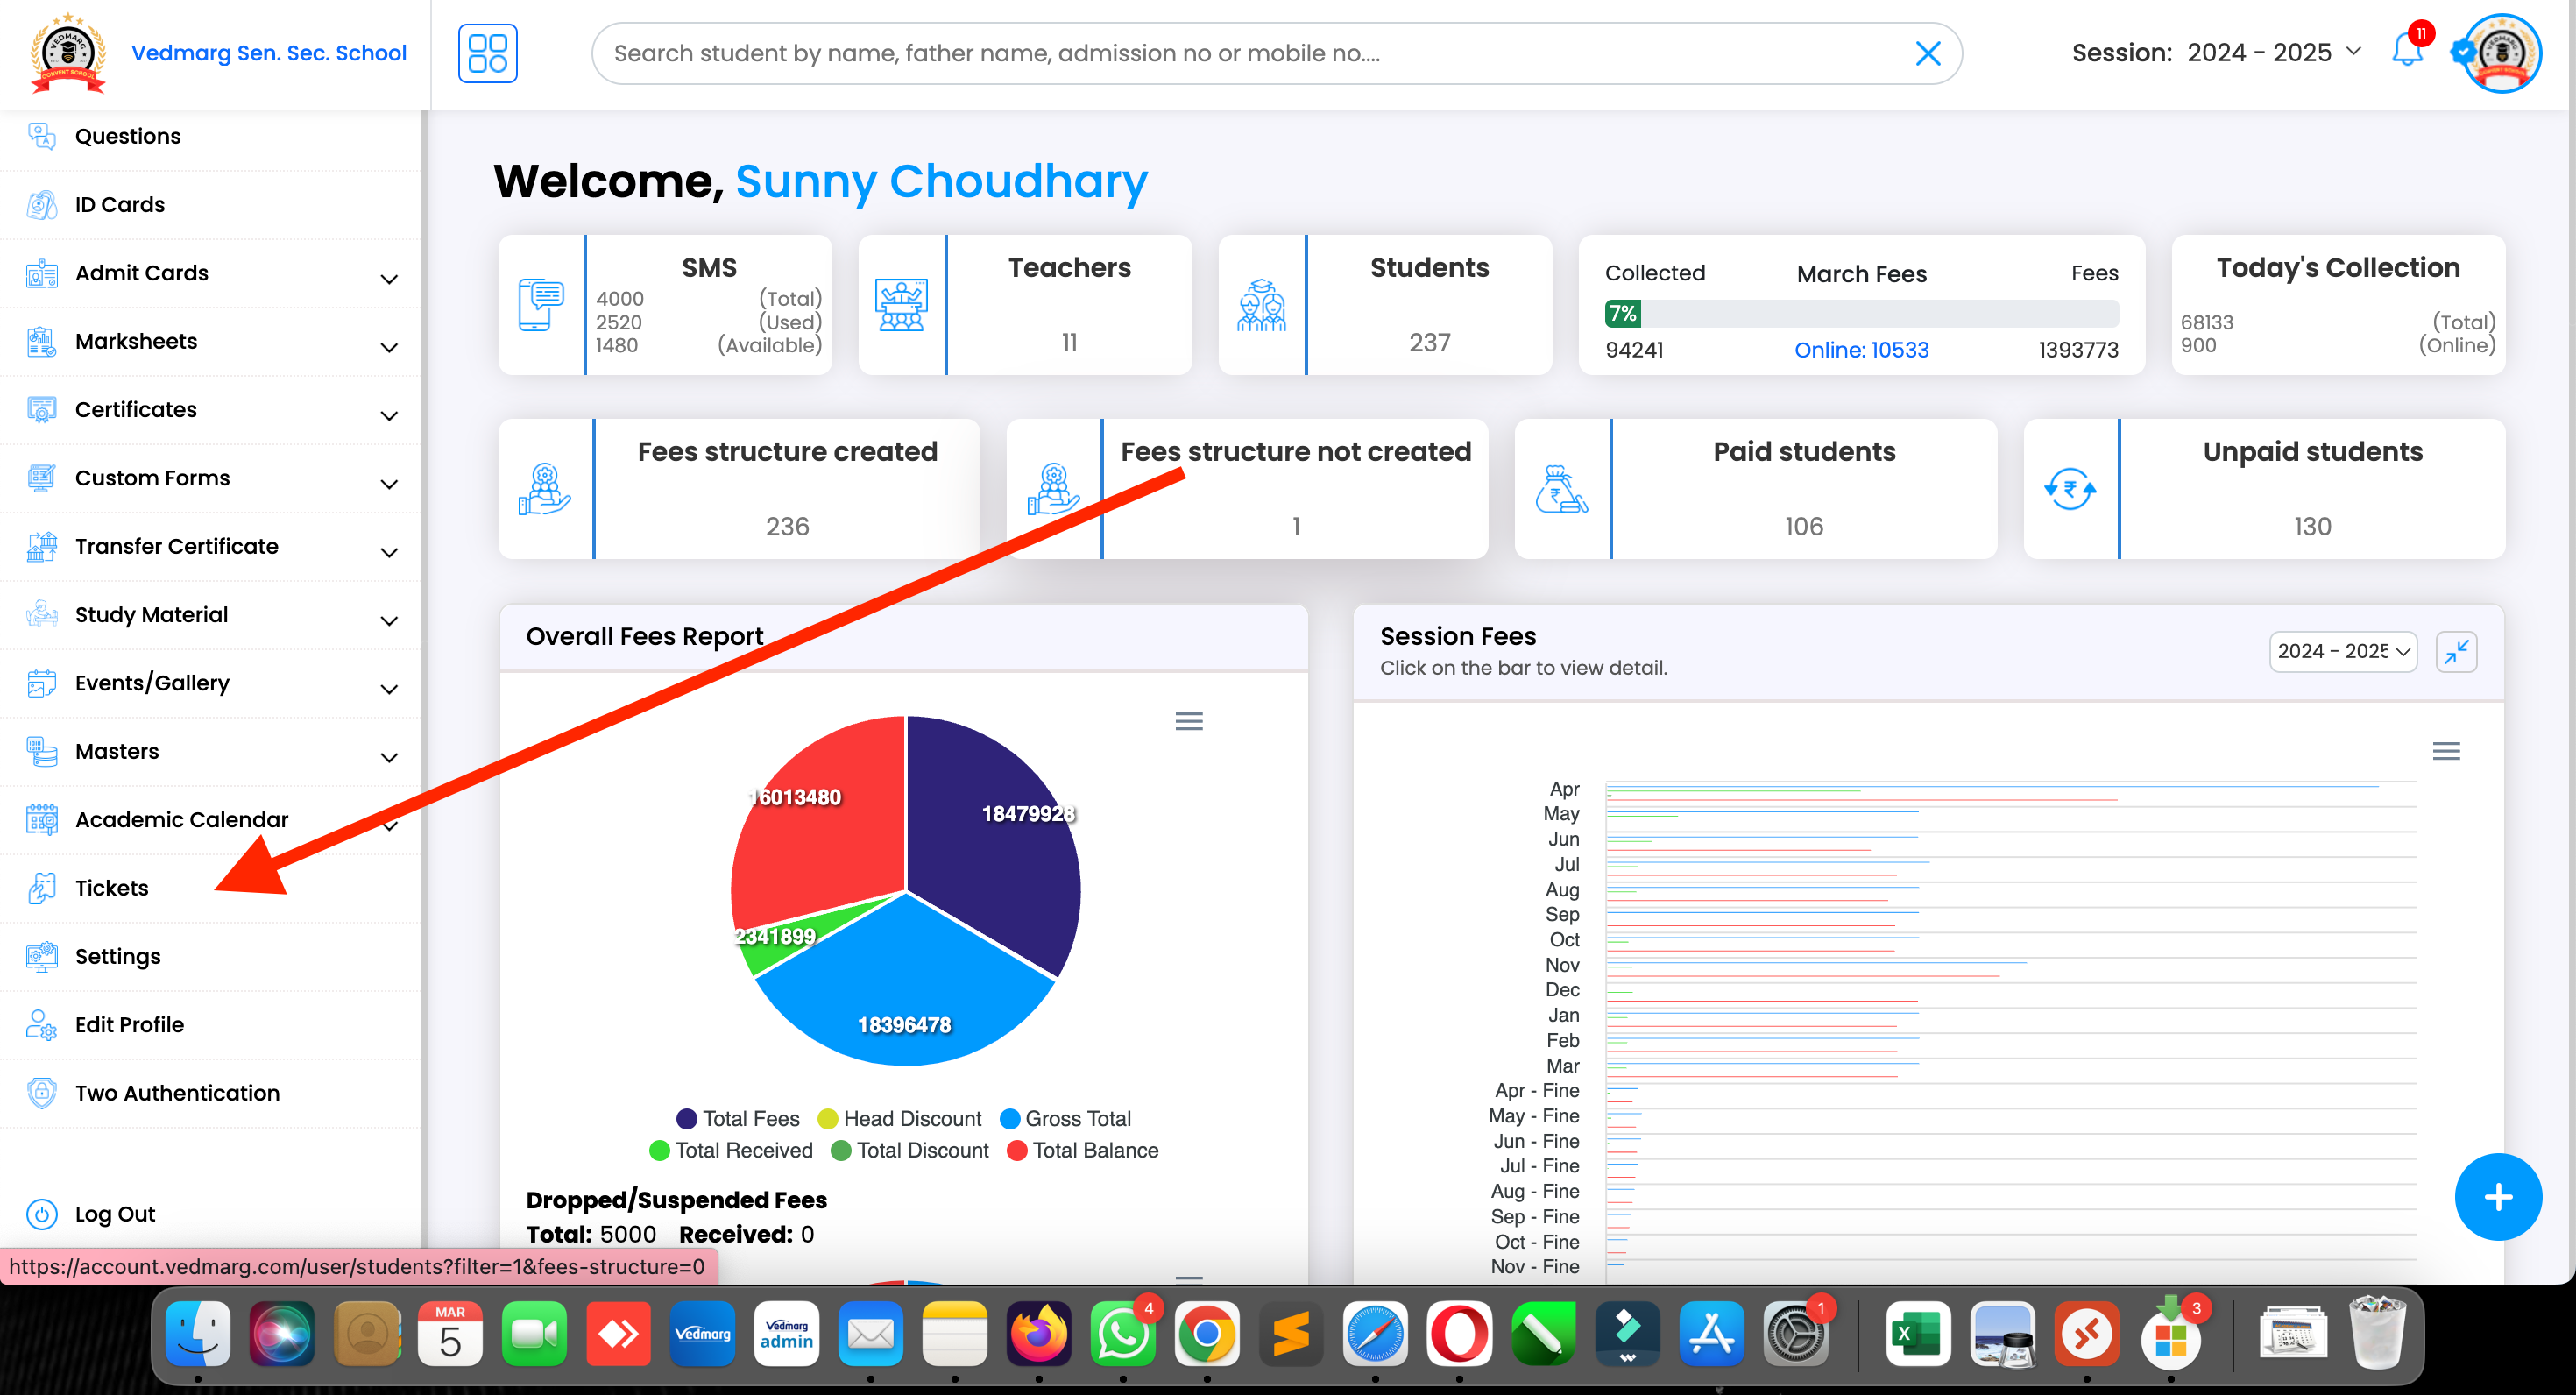Open the Session year dropdown in header

(x=2271, y=53)
